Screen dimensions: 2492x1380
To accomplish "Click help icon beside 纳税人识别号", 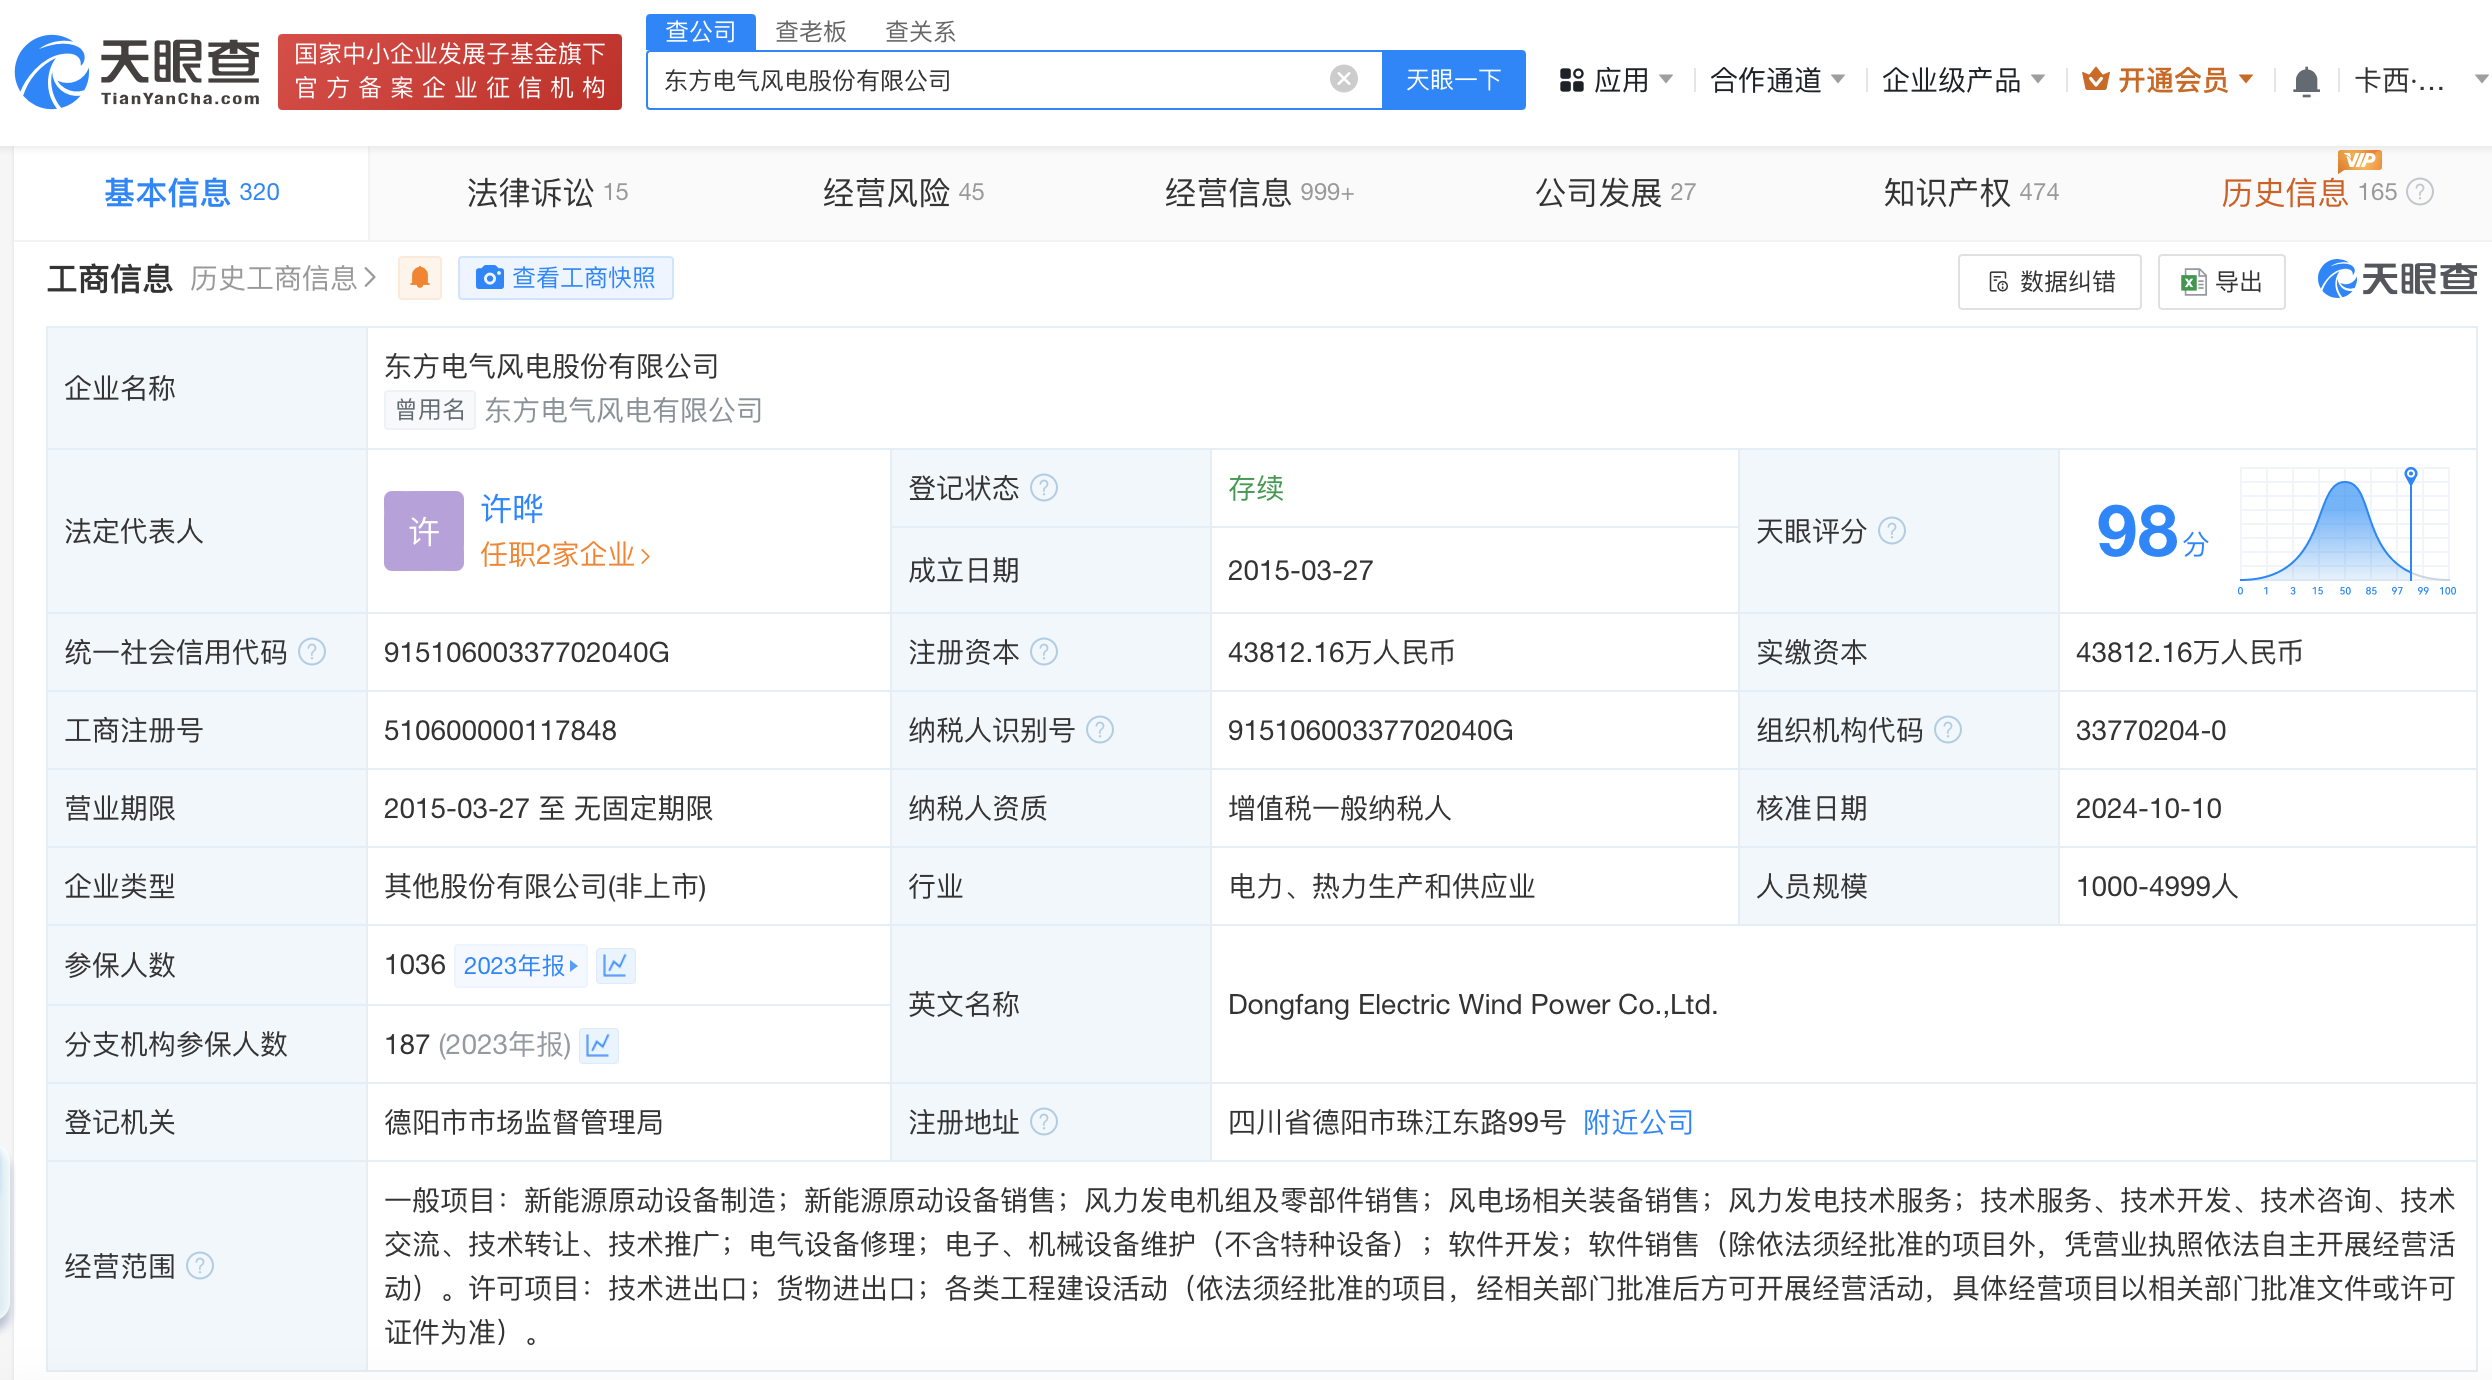I will pos(1100,730).
